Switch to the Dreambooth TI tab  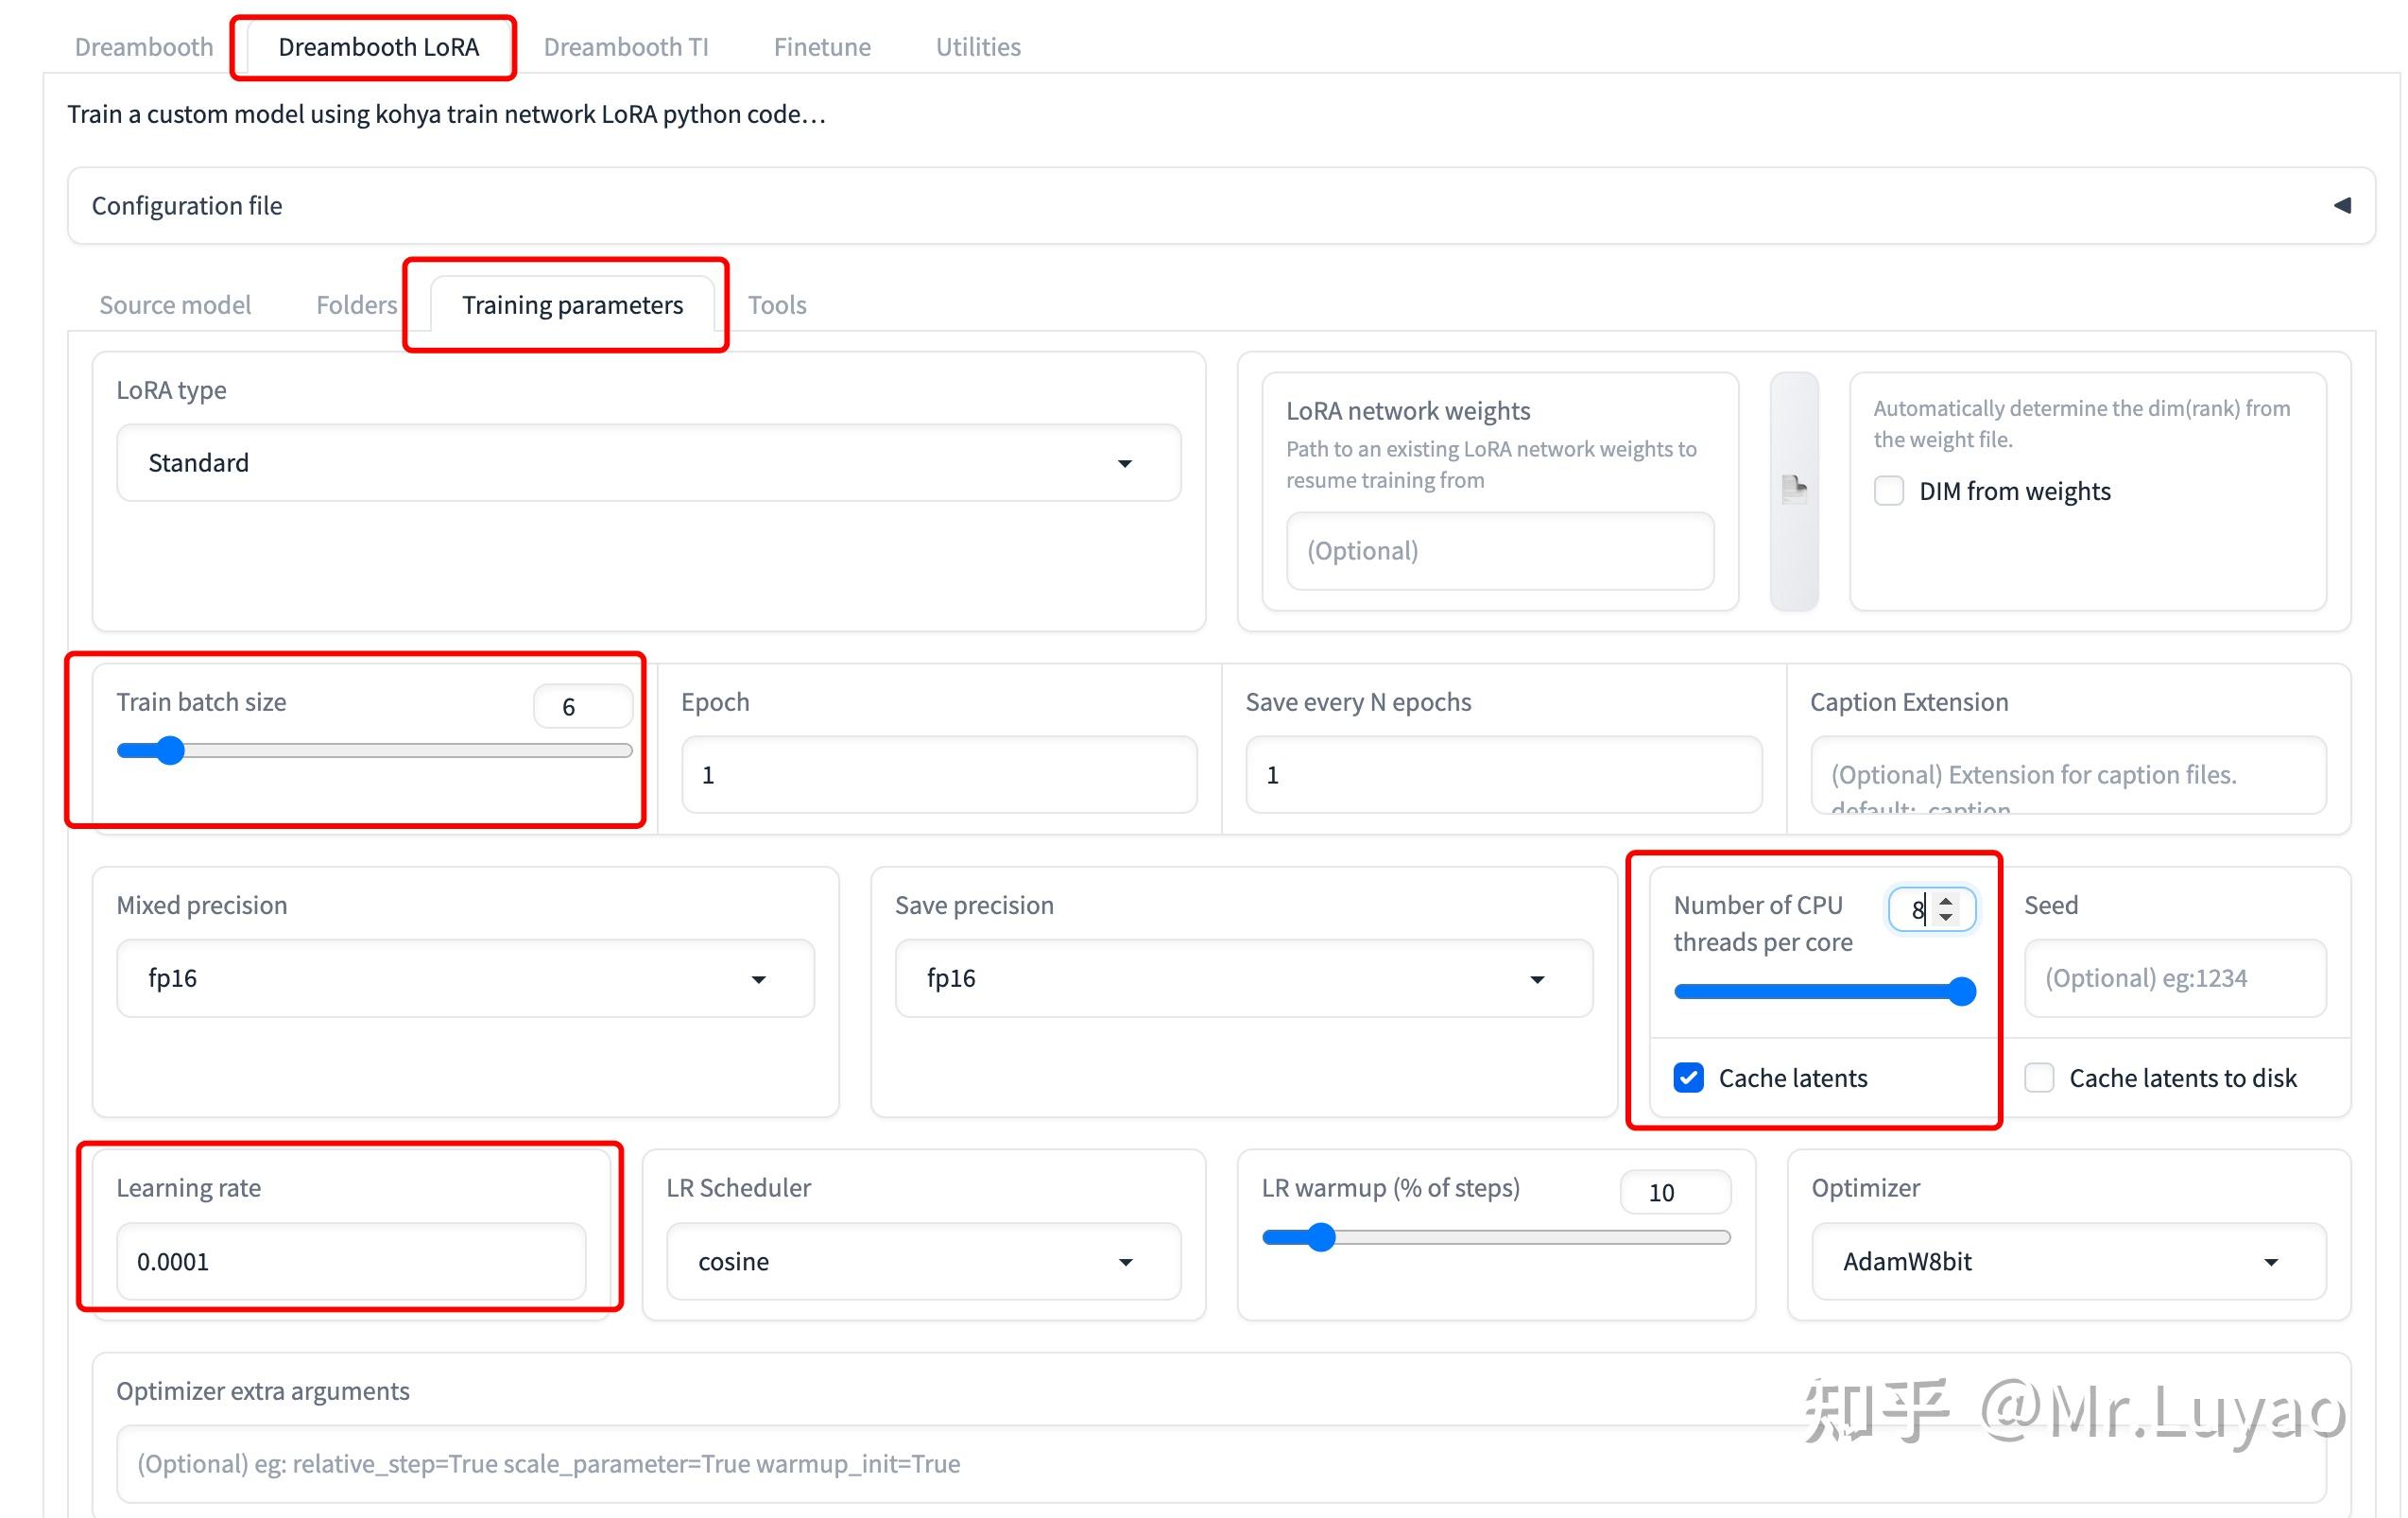click(626, 46)
